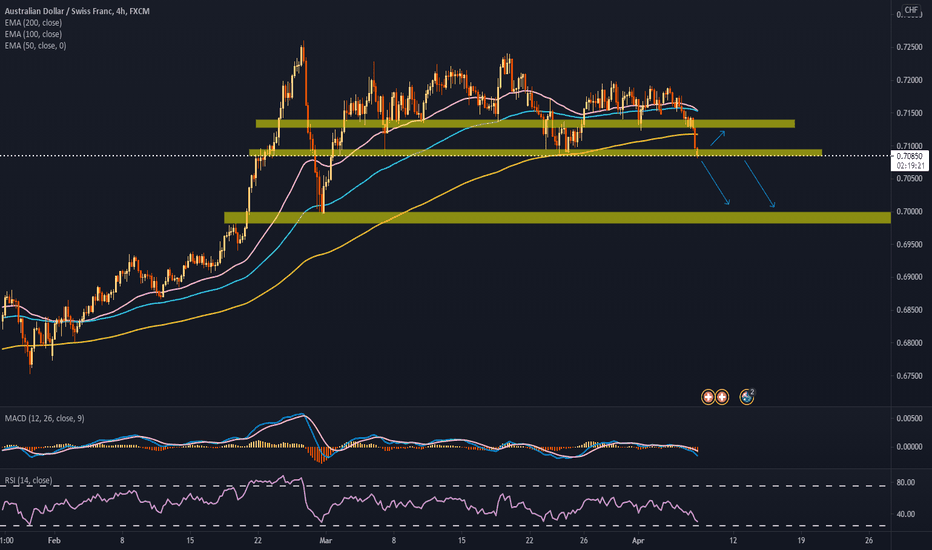The height and width of the screenshot is (550, 932).
Task: Click the 0.70000 price scale label
Action: tap(909, 212)
